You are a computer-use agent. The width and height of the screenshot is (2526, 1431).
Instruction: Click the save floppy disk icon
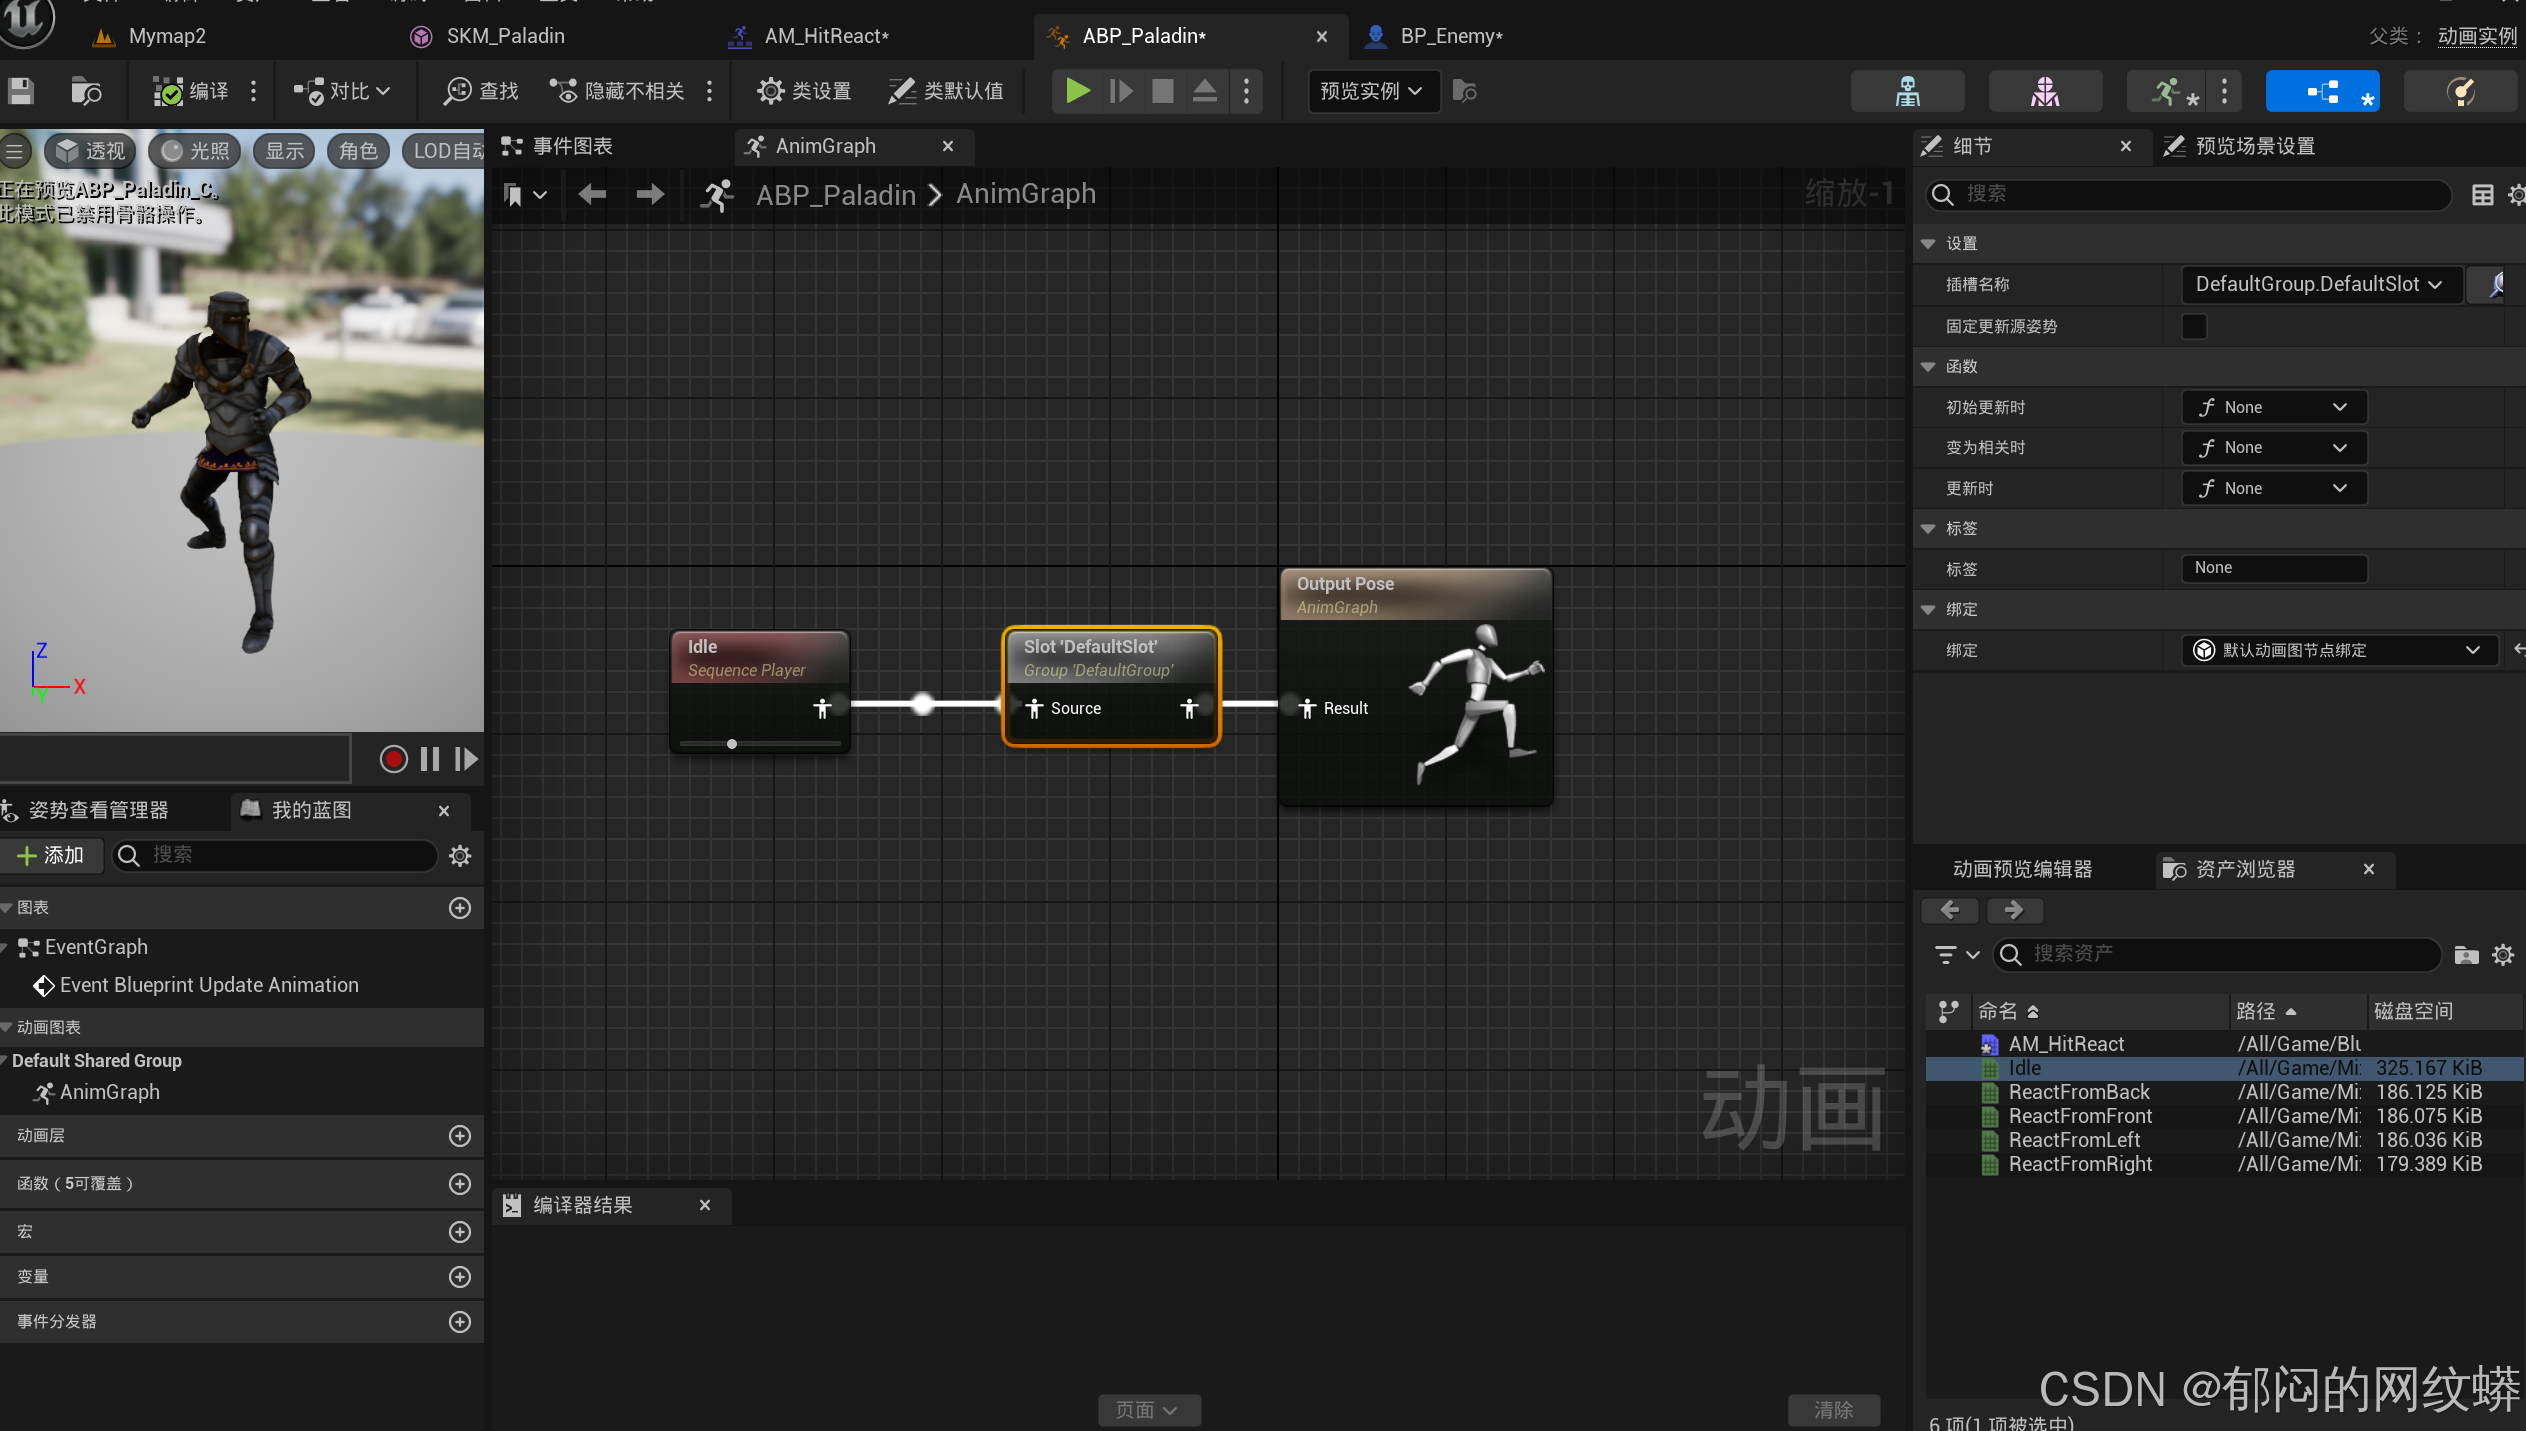[x=21, y=91]
